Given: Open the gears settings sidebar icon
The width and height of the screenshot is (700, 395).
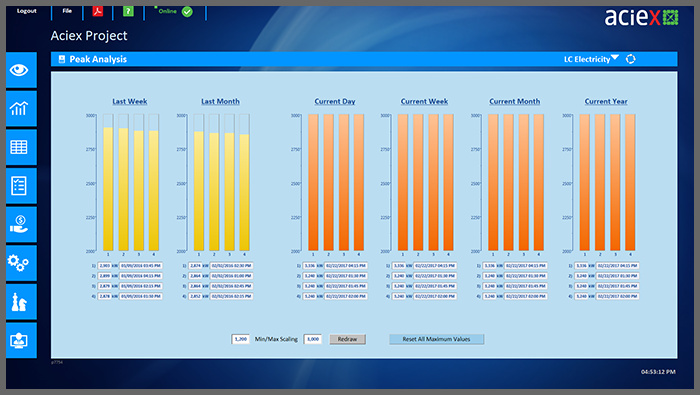Looking at the screenshot, I should [x=19, y=263].
